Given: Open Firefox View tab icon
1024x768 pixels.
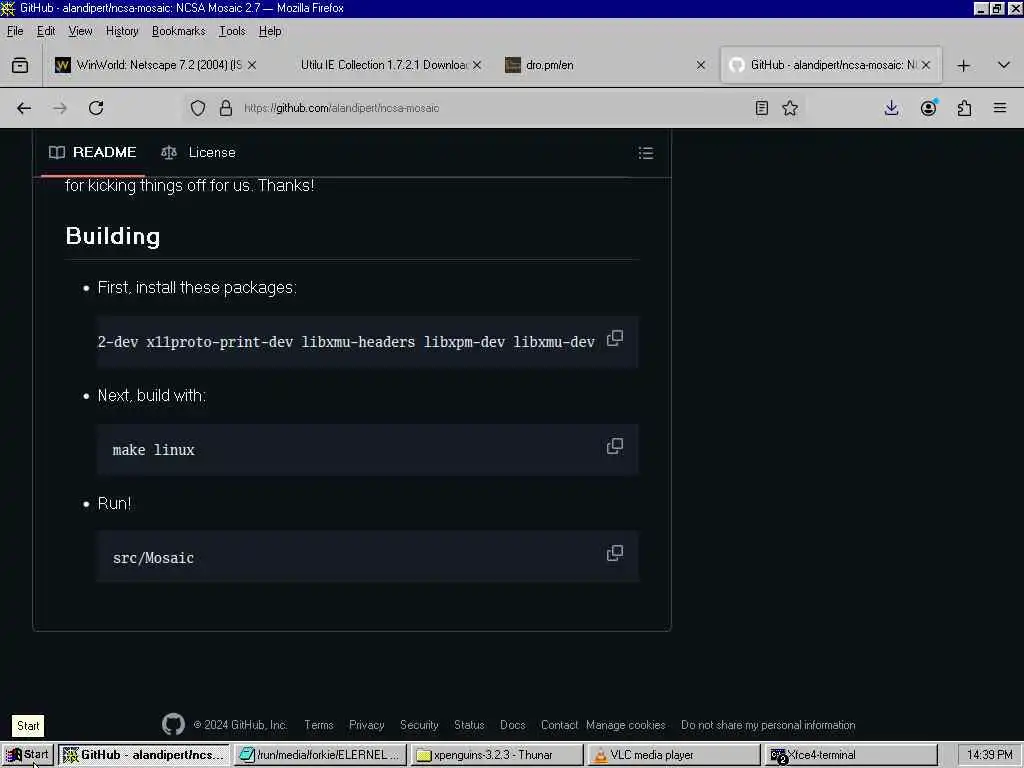Looking at the screenshot, I should pyautogui.click(x=20, y=65).
